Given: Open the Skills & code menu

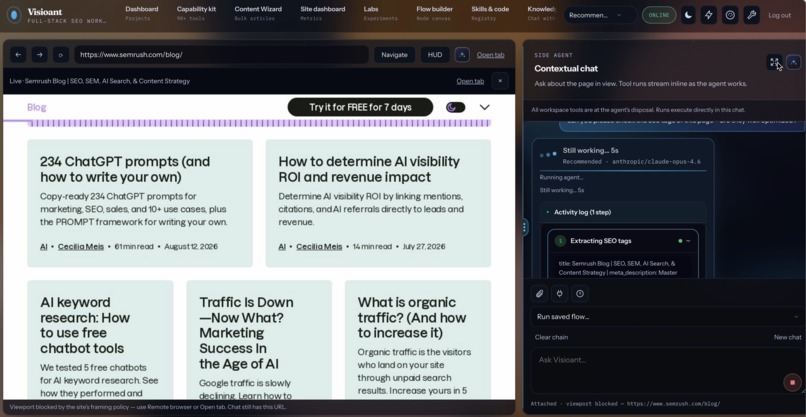Looking at the screenshot, I should (490, 13).
